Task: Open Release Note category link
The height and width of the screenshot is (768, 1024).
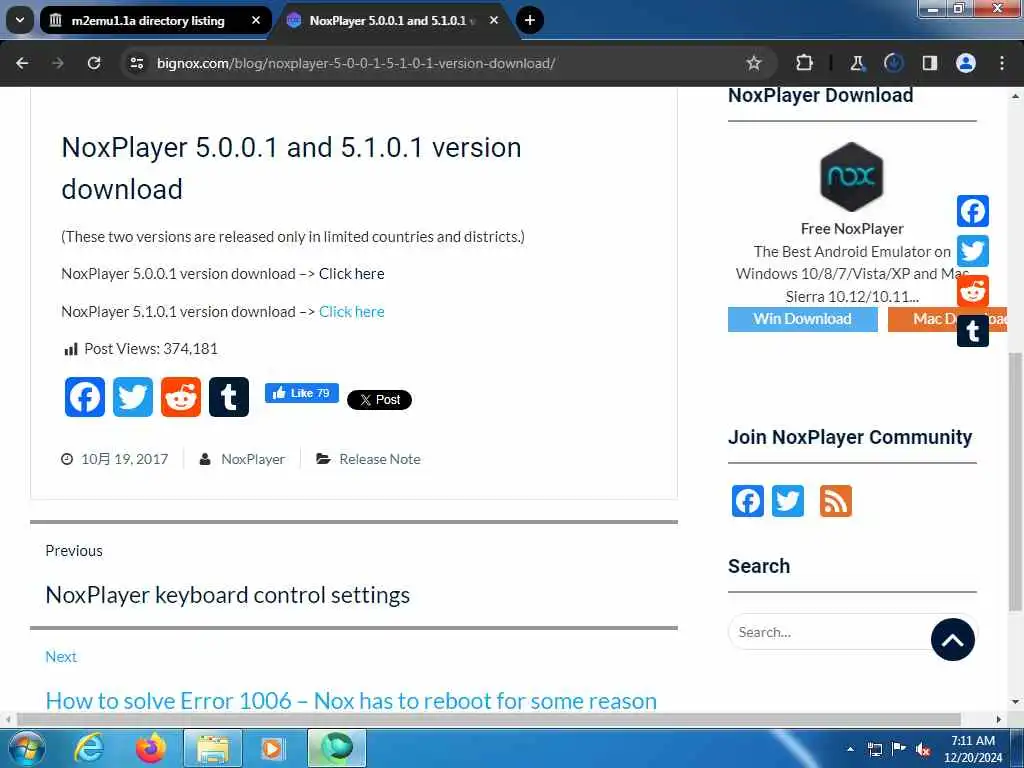Action: tap(379, 459)
